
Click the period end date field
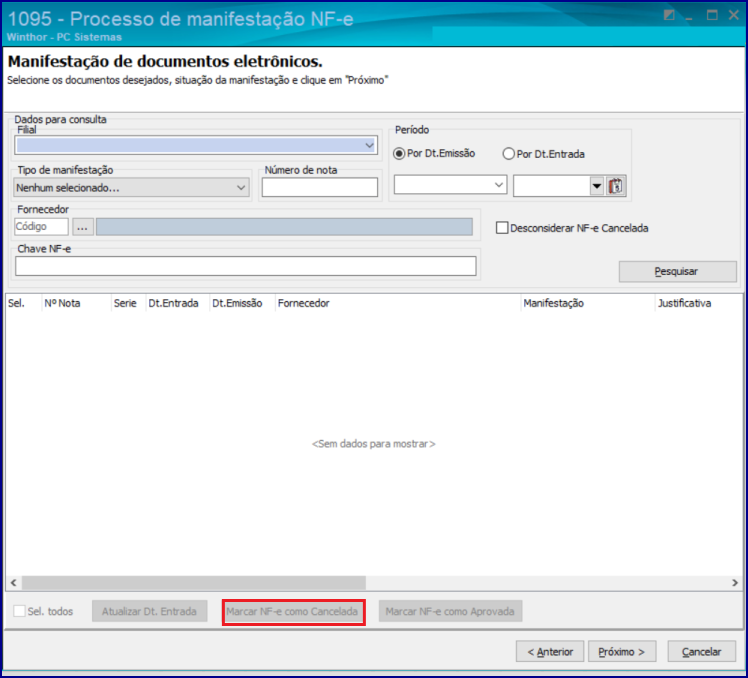pos(552,186)
